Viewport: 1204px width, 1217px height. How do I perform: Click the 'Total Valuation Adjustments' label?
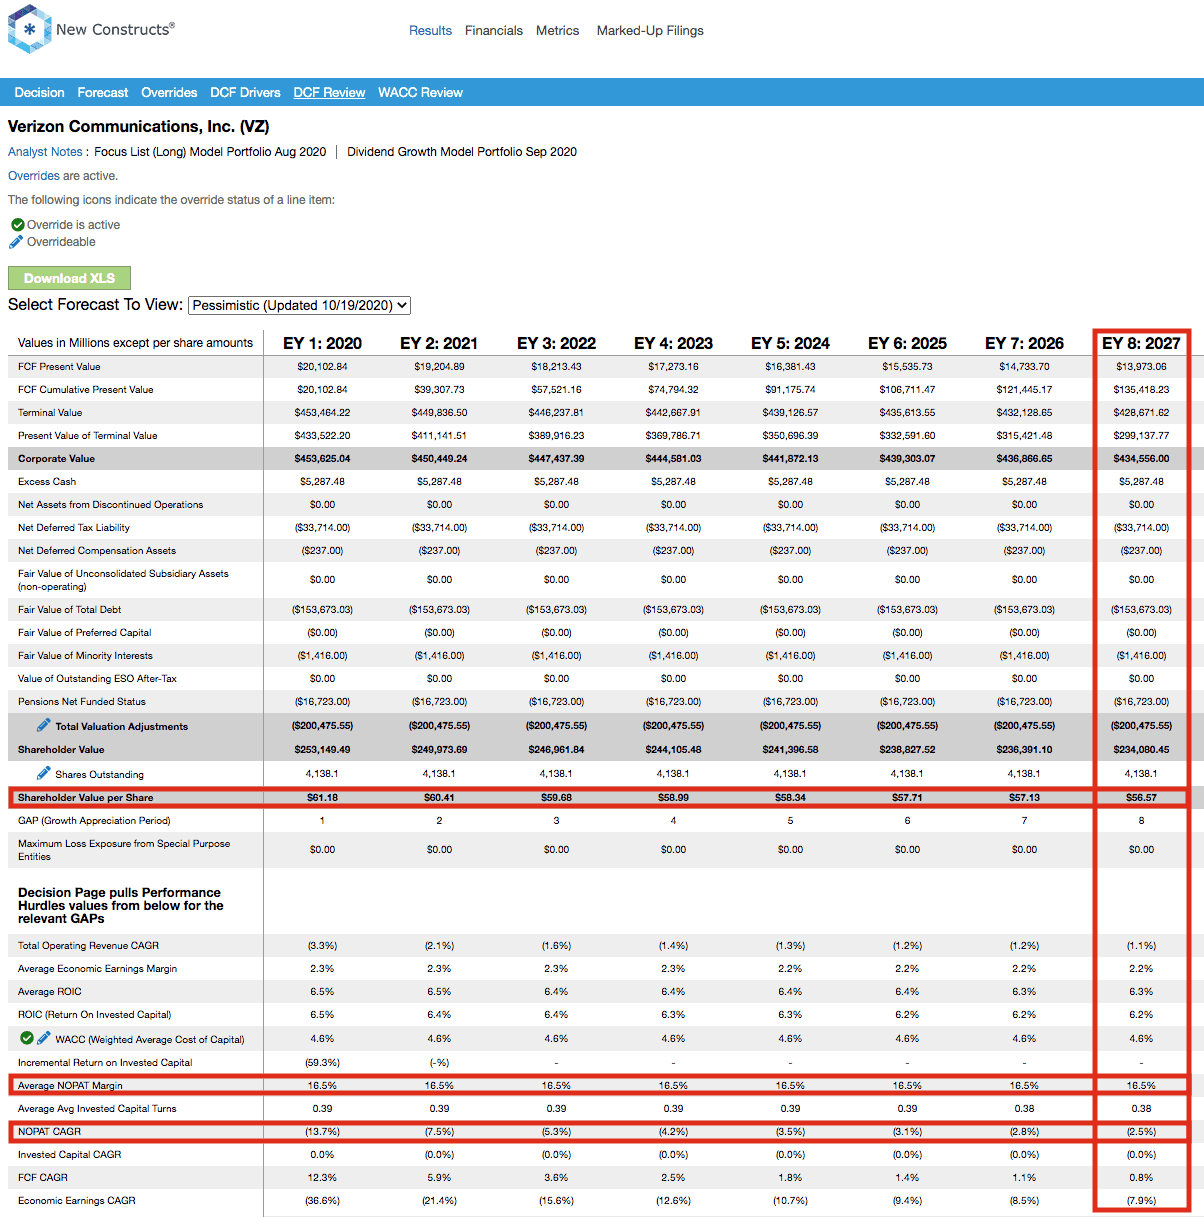pyautogui.click(x=122, y=727)
